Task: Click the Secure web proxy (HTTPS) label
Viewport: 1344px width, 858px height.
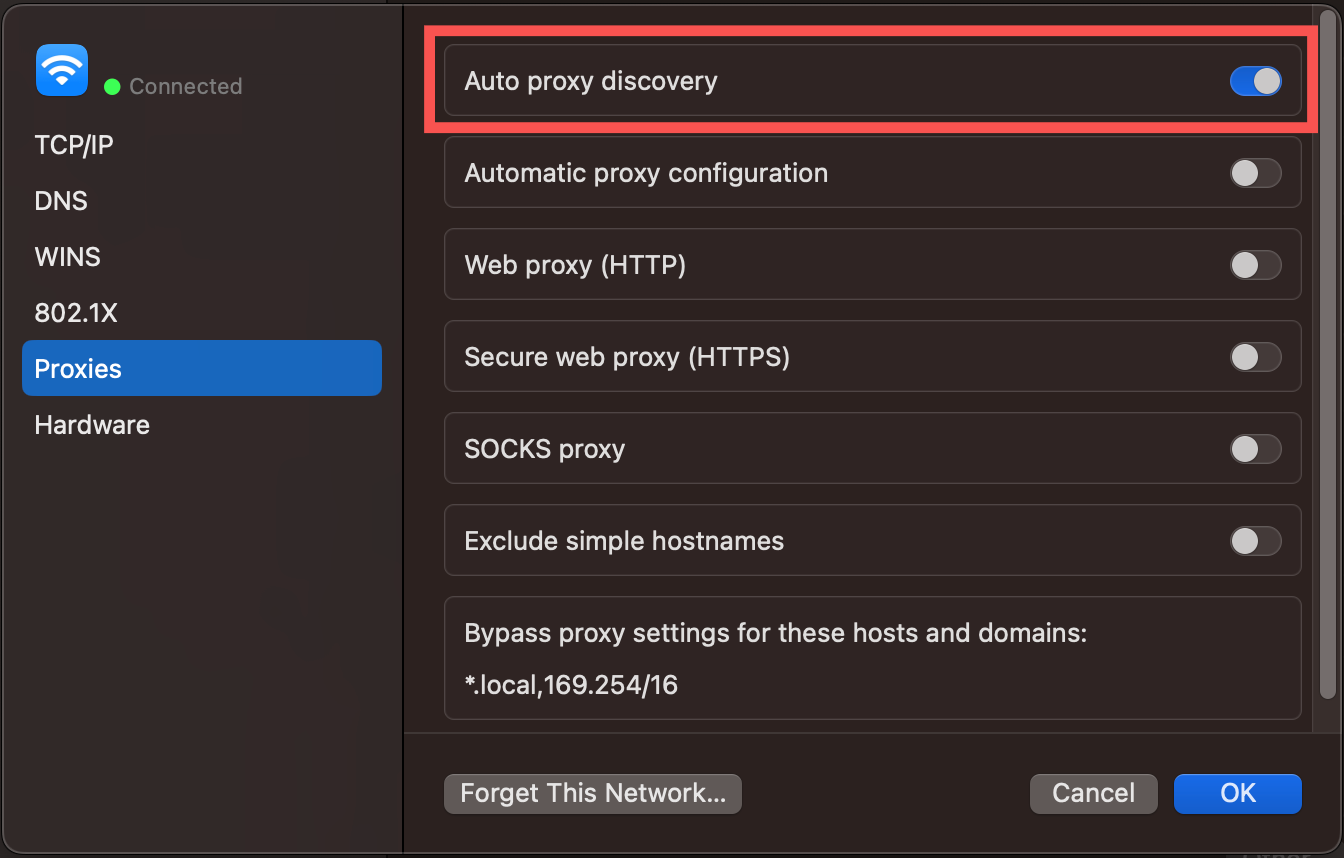Action: click(627, 358)
